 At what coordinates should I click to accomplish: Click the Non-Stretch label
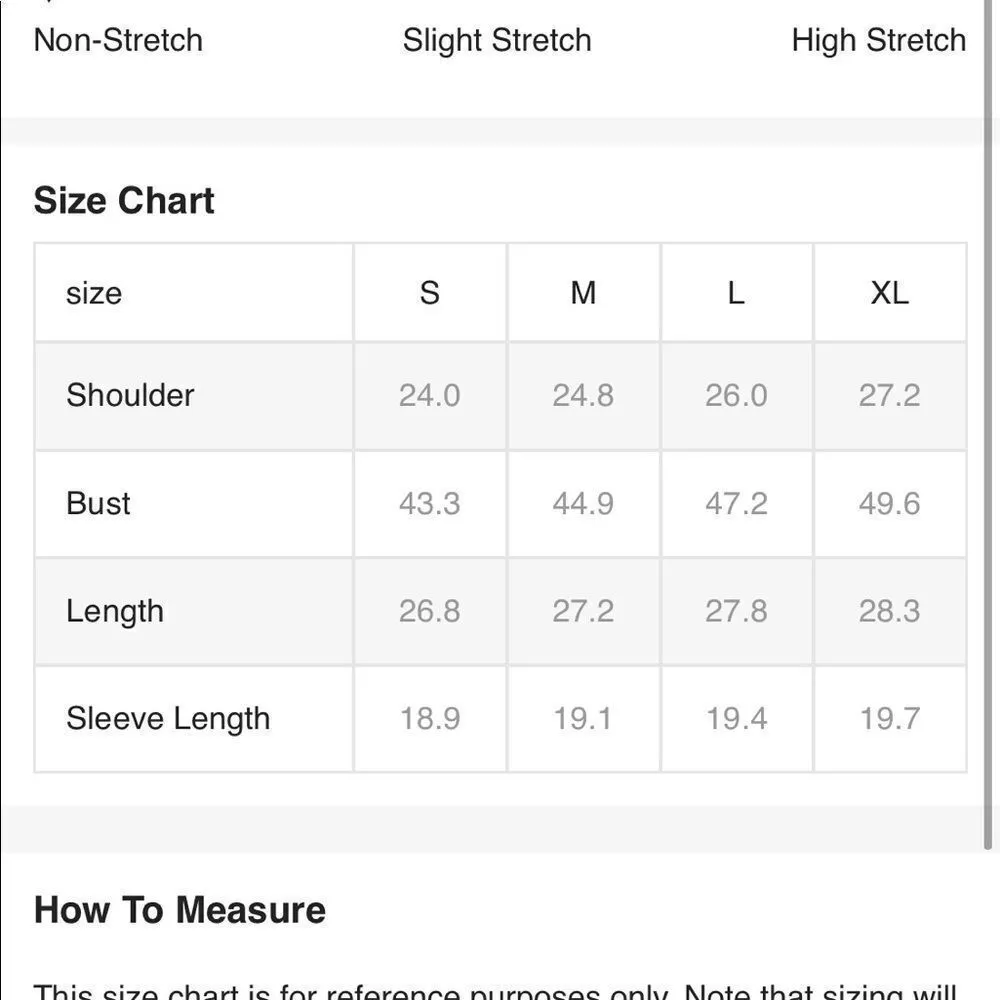[118, 40]
